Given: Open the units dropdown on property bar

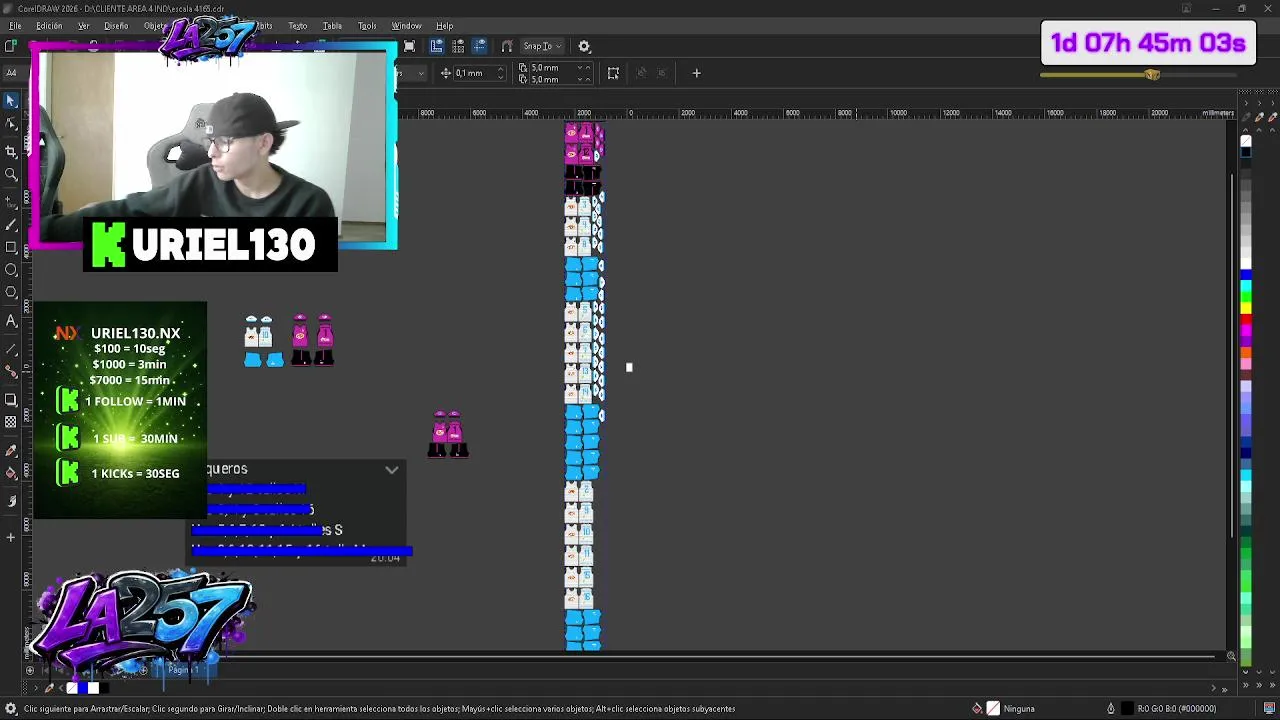Looking at the screenshot, I should pos(419,73).
